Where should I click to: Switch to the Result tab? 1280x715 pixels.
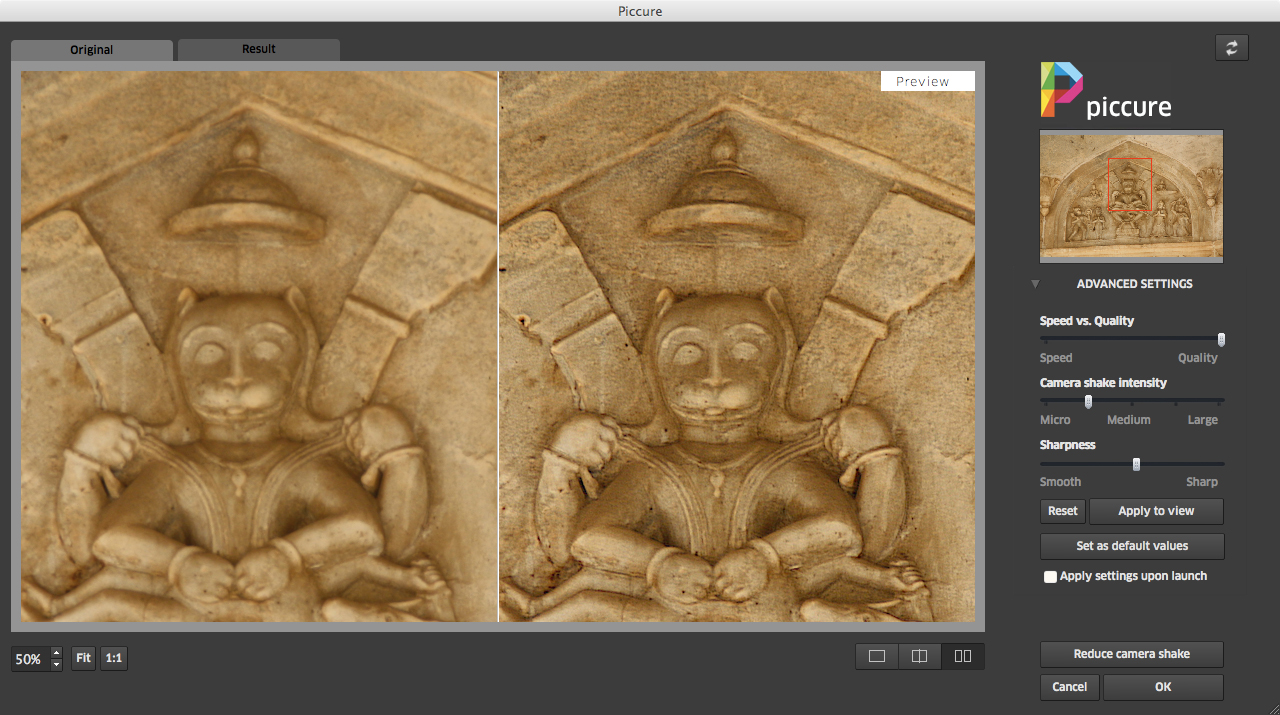pyautogui.click(x=258, y=49)
